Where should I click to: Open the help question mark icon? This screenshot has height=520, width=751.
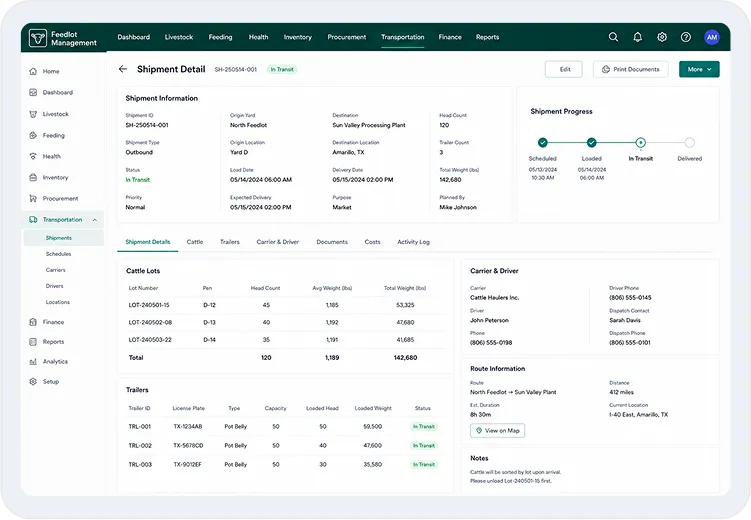686,37
